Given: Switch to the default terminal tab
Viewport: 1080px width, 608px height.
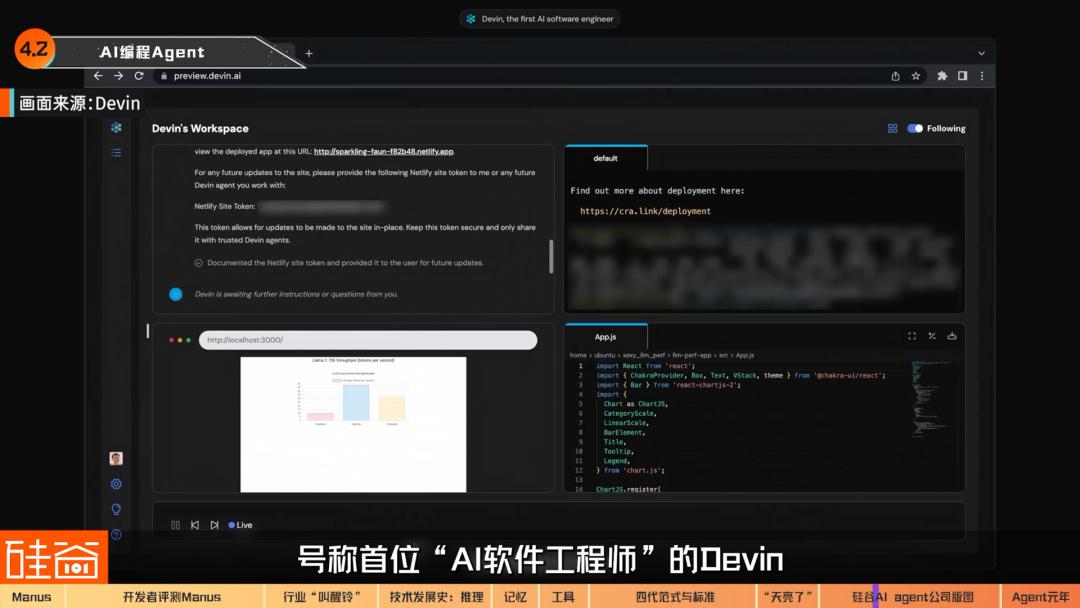Looking at the screenshot, I should click(x=606, y=157).
